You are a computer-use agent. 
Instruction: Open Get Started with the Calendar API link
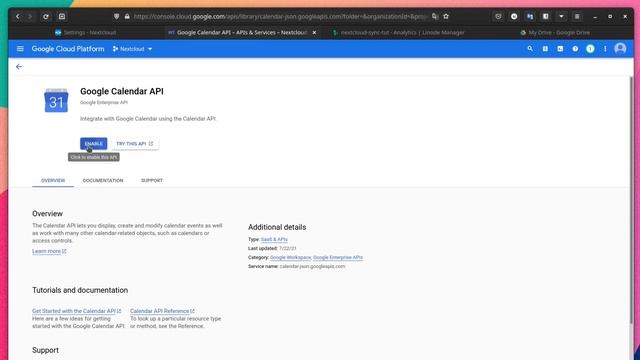point(77,311)
